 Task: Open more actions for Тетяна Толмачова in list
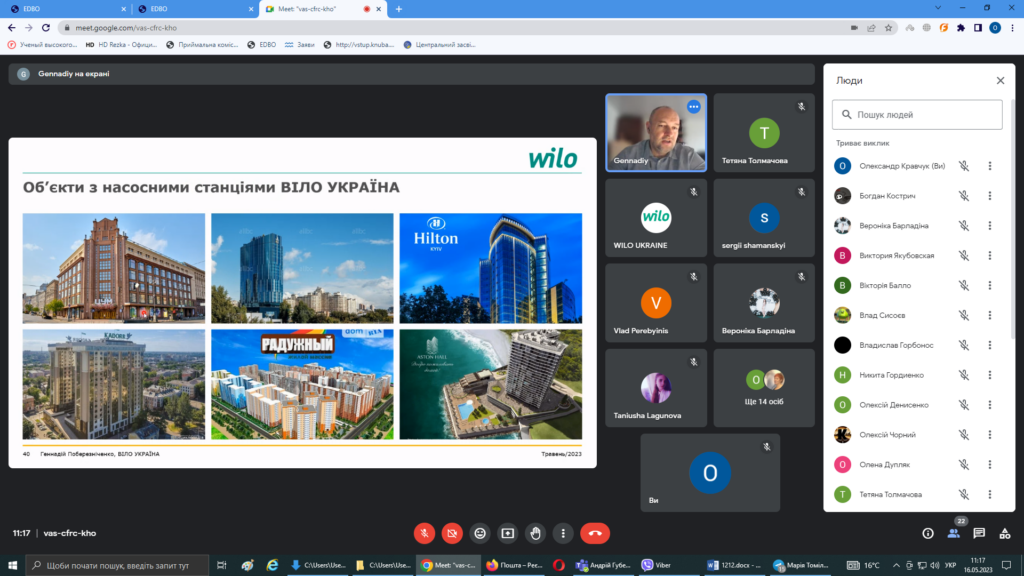990,494
